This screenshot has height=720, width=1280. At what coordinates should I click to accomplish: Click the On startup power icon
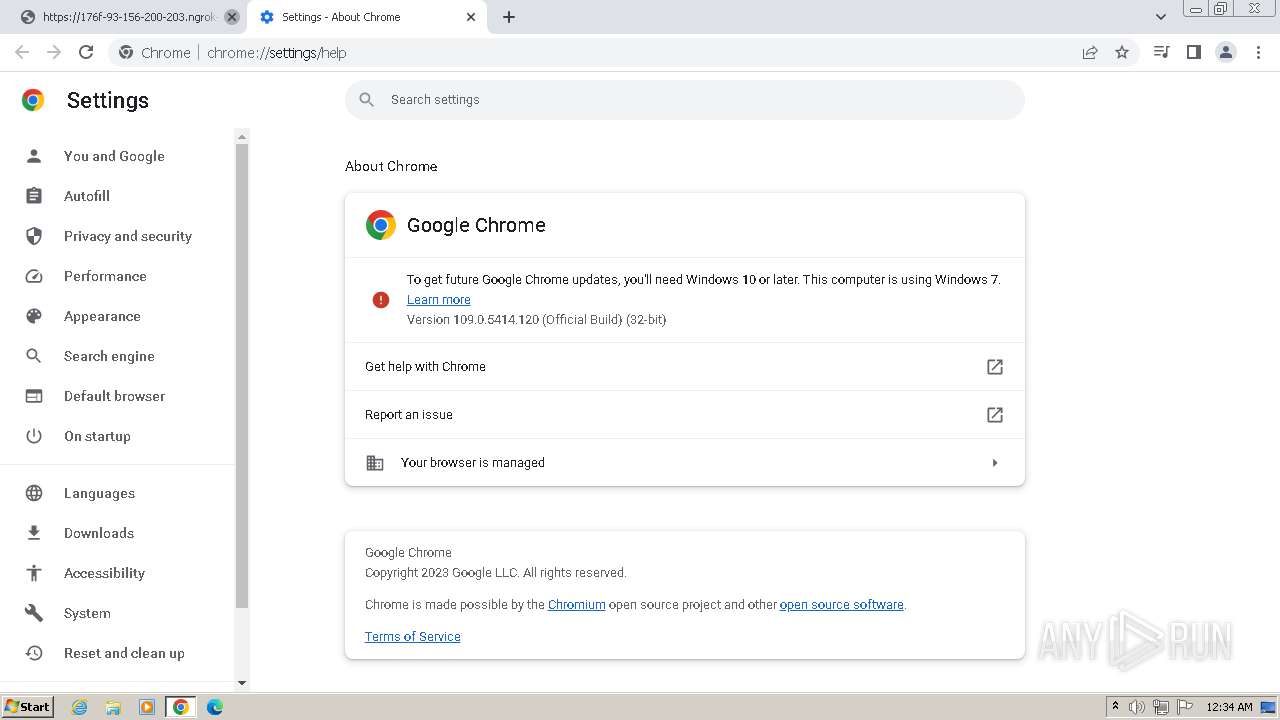(x=34, y=436)
